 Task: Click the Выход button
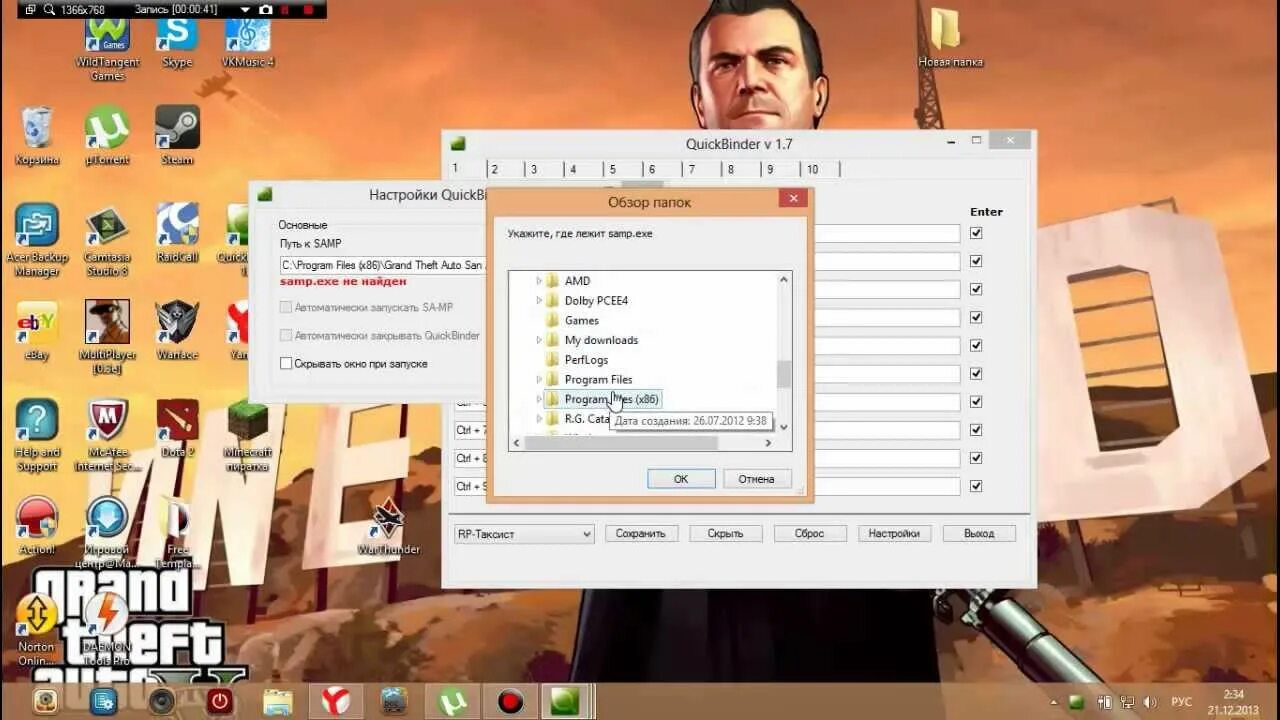[979, 534]
